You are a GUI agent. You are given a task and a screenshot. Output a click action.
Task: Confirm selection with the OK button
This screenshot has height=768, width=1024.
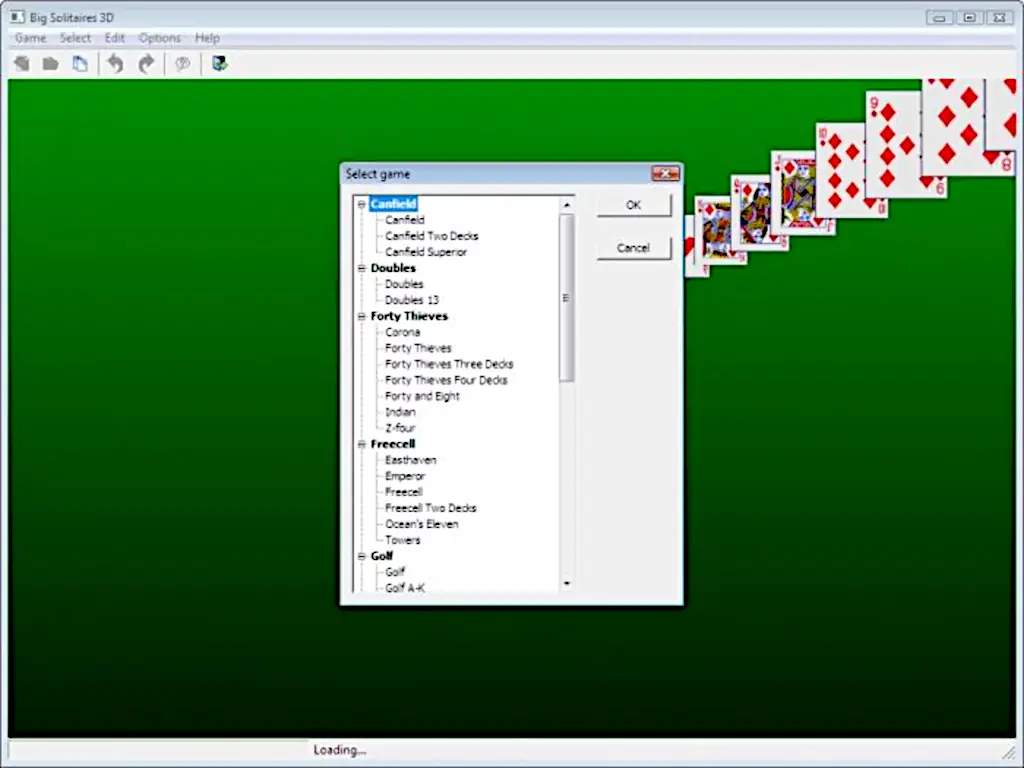click(x=633, y=205)
